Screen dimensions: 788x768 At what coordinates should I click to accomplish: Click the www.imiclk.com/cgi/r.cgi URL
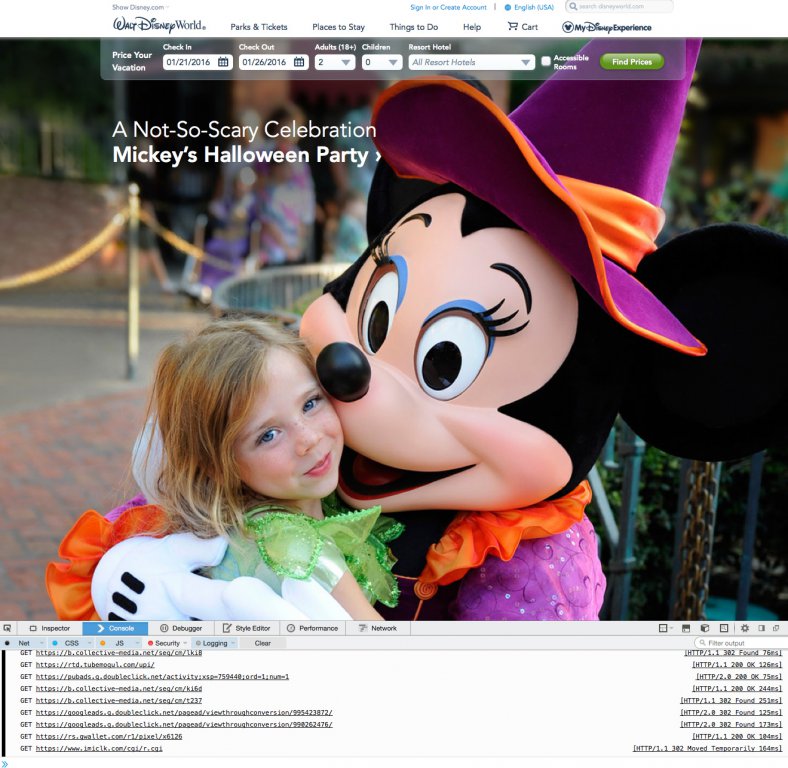pos(99,748)
